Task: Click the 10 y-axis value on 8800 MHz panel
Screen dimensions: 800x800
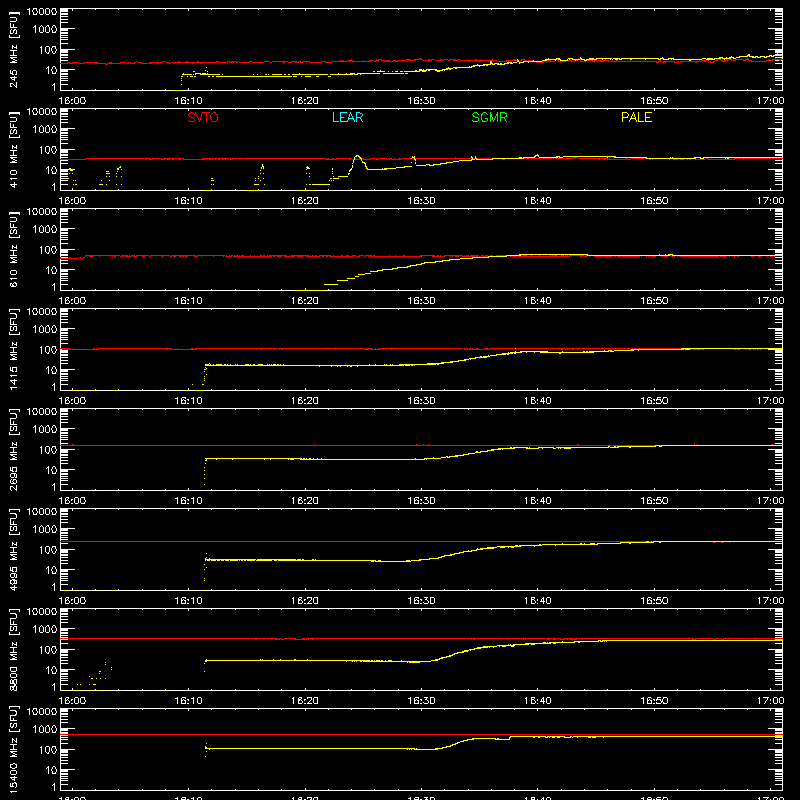Action: pyautogui.click(x=51, y=670)
